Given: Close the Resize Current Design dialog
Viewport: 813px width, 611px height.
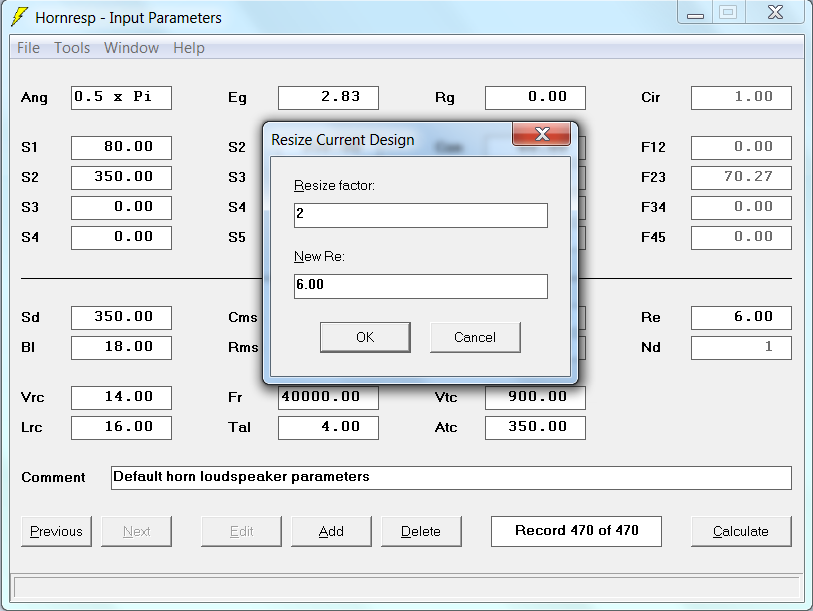Looking at the screenshot, I should (x=541, y=134).
